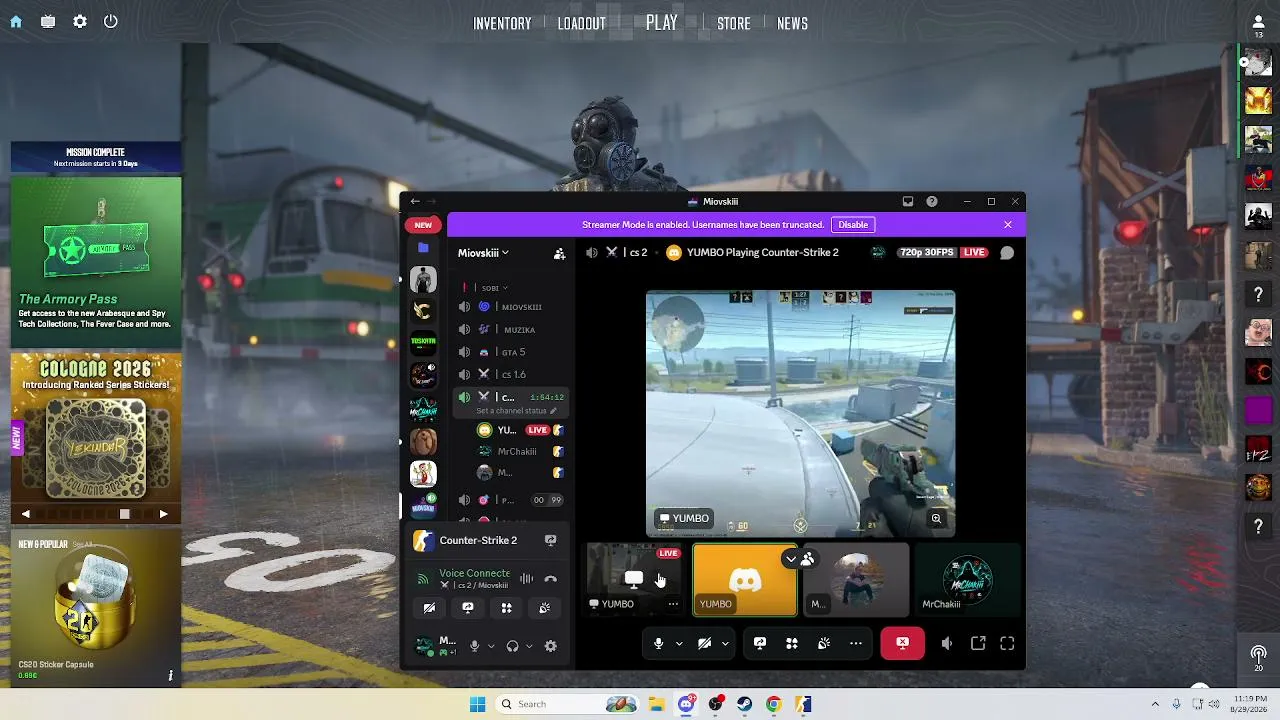
Task: Start an activity from voice panel
Action: click(x=506, y=608)
